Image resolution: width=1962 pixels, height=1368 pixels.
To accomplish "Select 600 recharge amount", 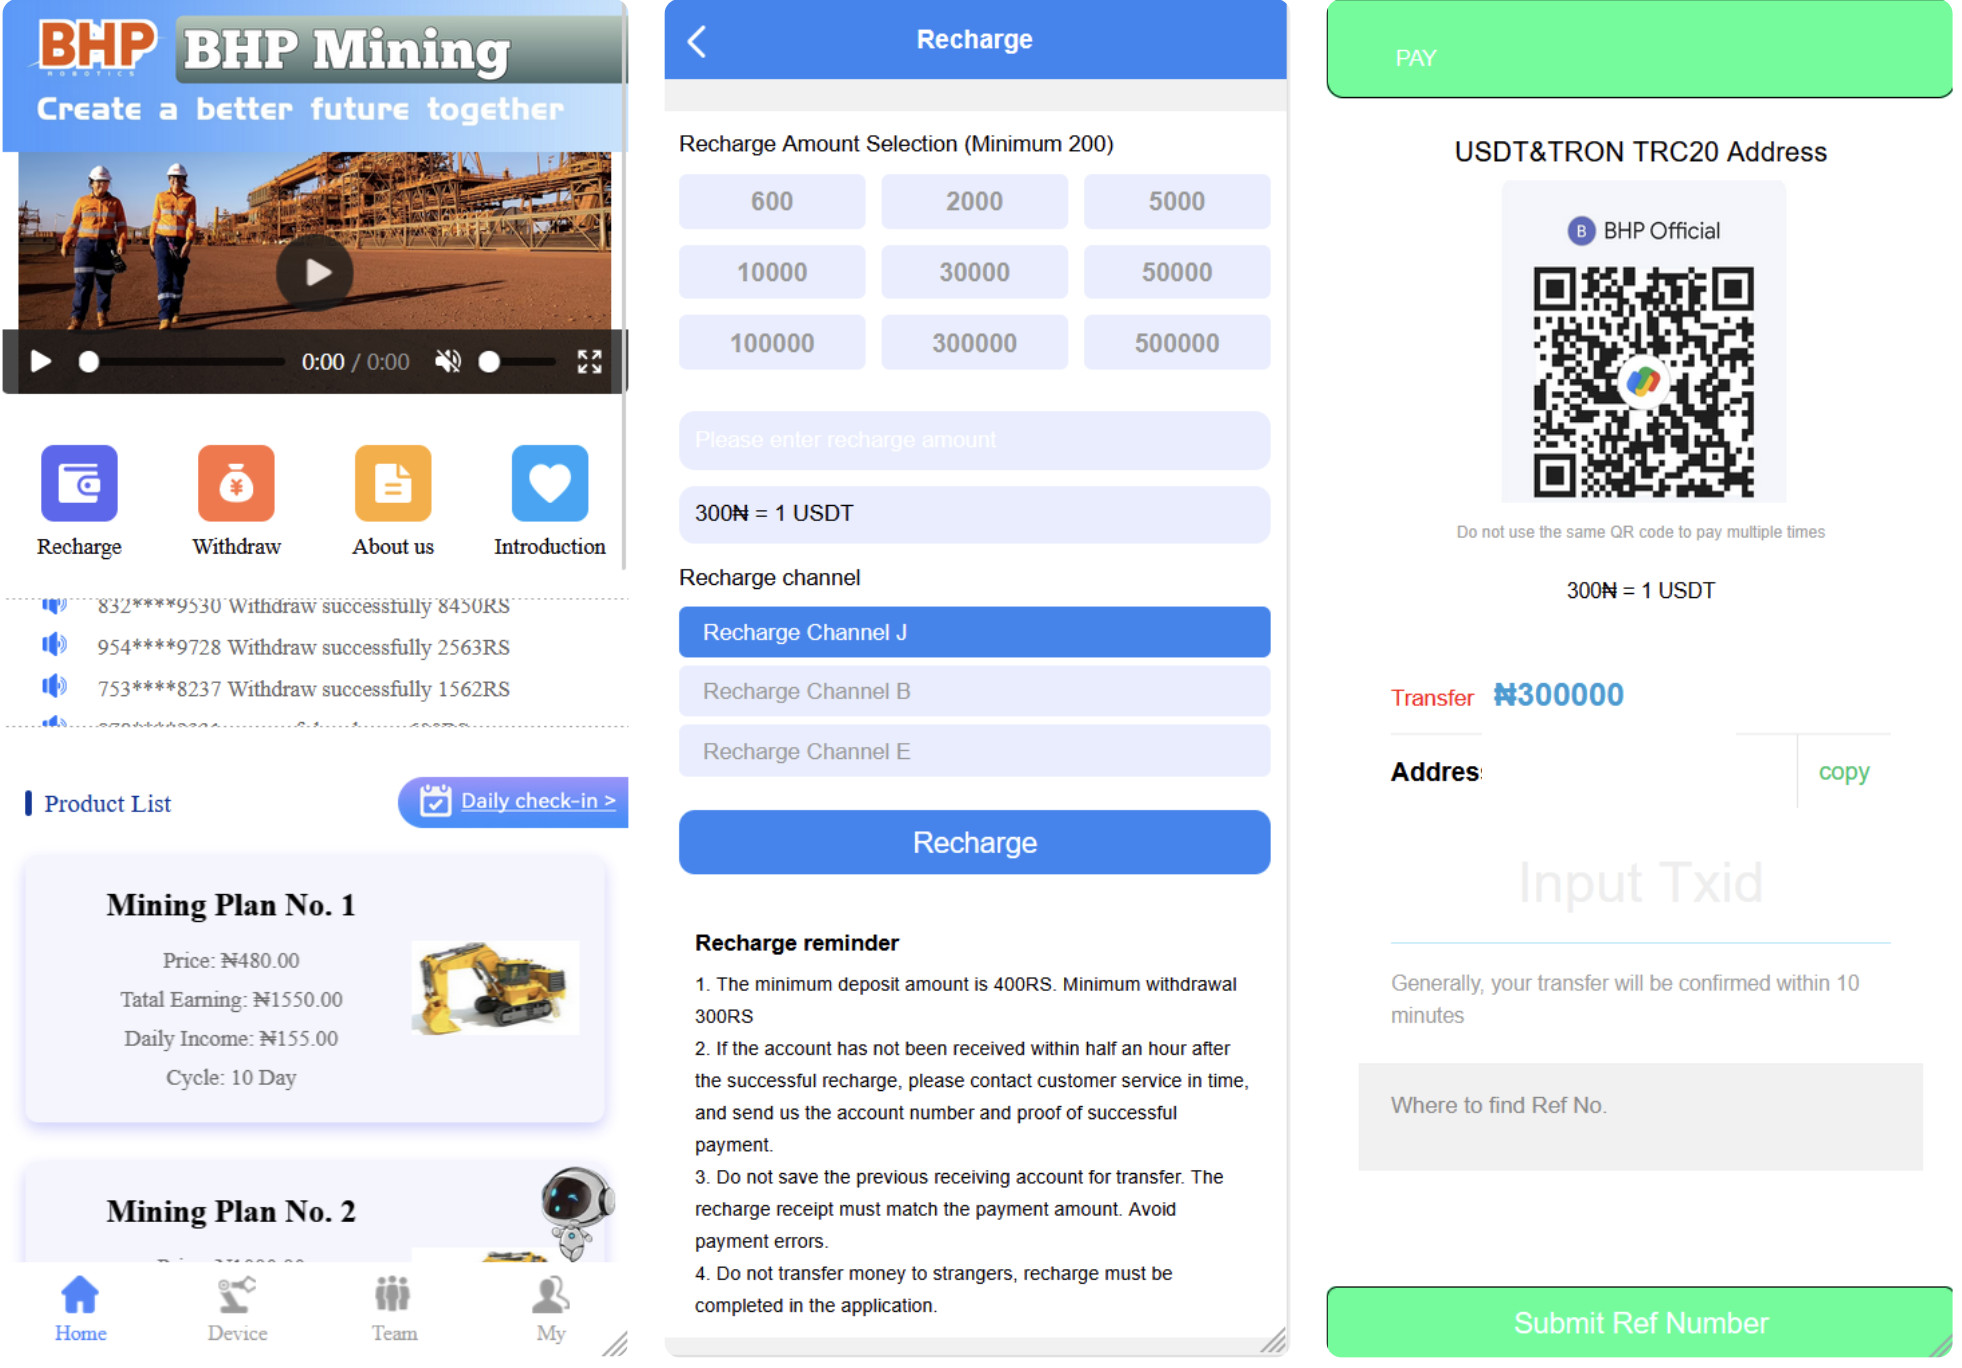I will click(x=772, y=201).
